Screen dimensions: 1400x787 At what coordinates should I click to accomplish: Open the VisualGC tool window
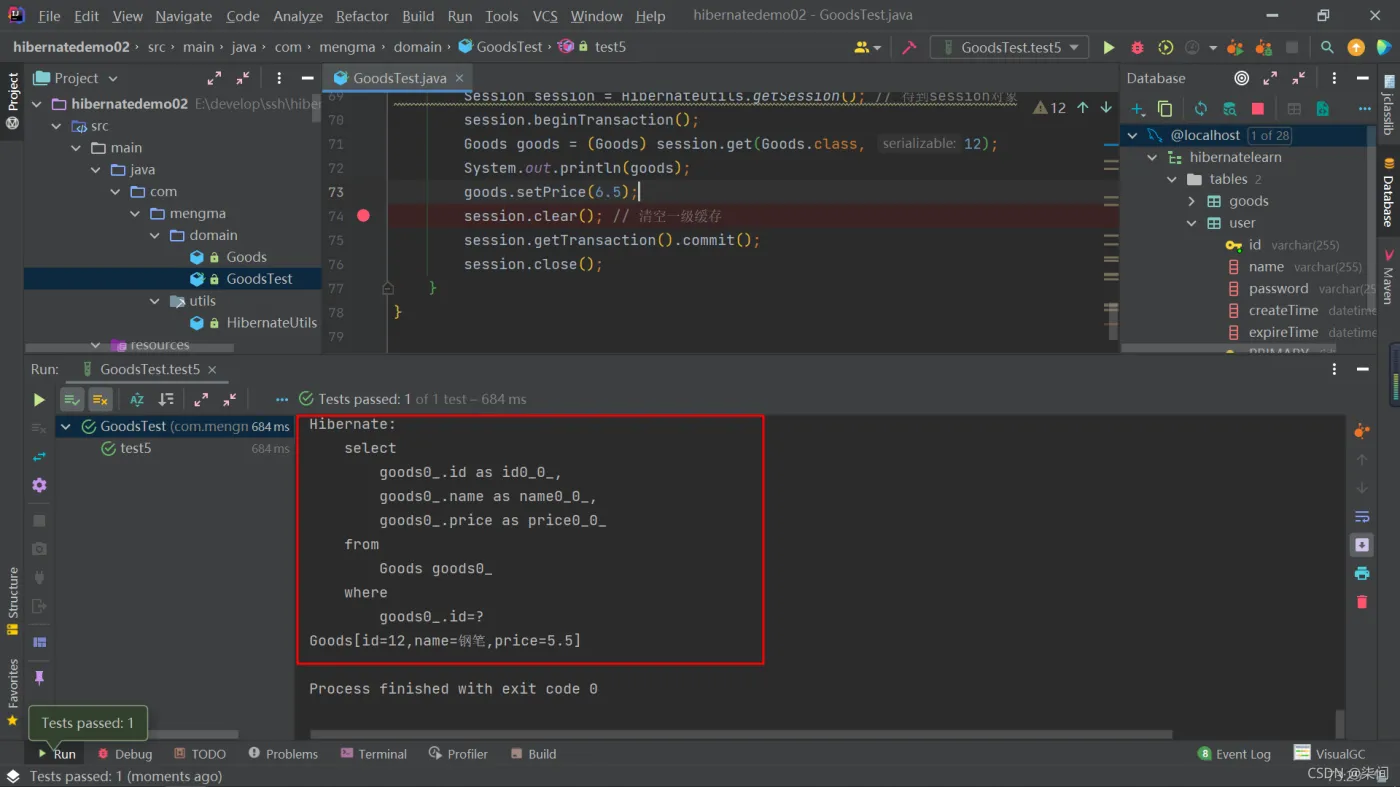(1330, 754)
